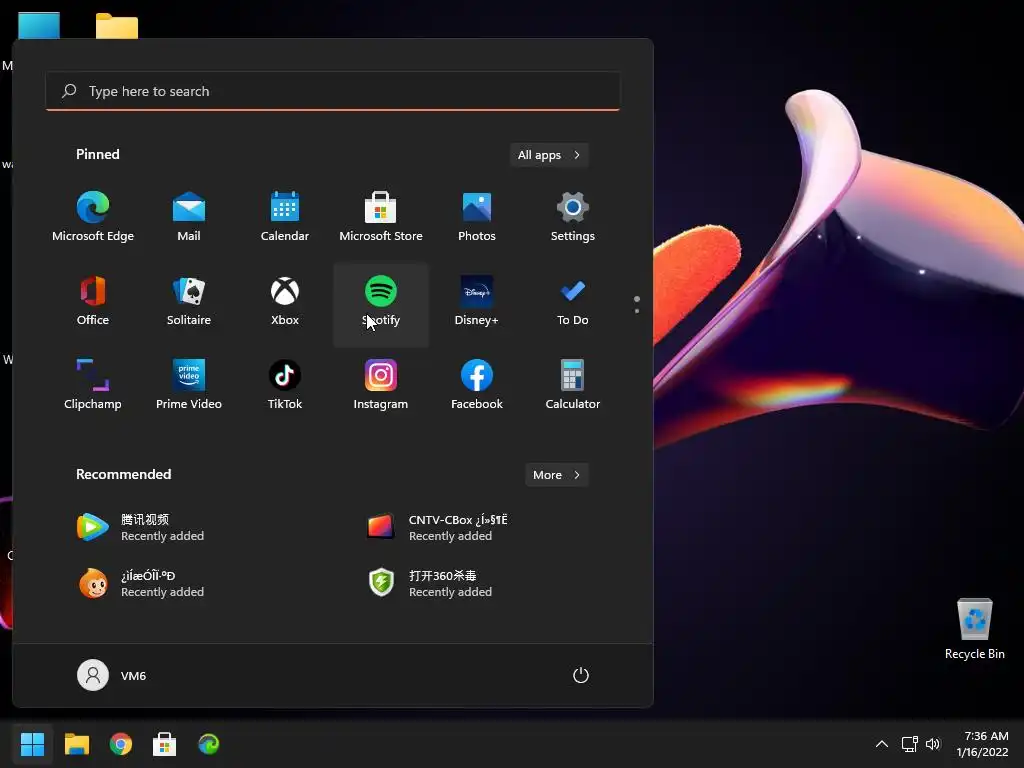
Task: Launch the Xbox app
Action: click(x=285, y=302)
